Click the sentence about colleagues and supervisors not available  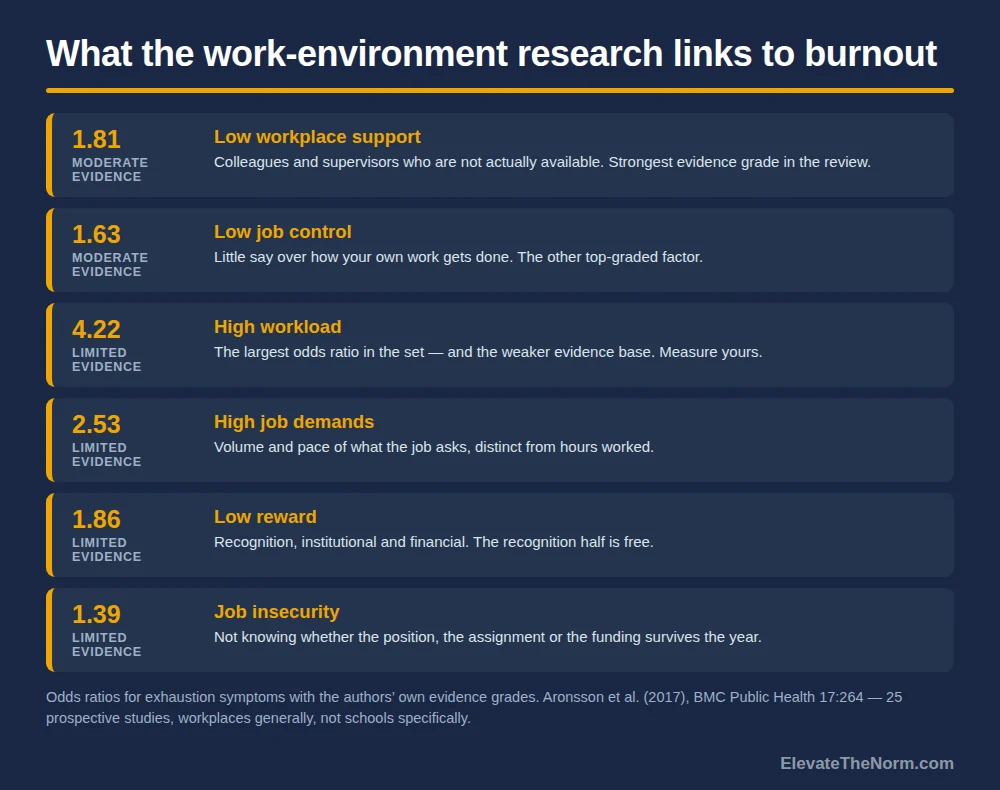pyautogui.click(x=542, y=162)
